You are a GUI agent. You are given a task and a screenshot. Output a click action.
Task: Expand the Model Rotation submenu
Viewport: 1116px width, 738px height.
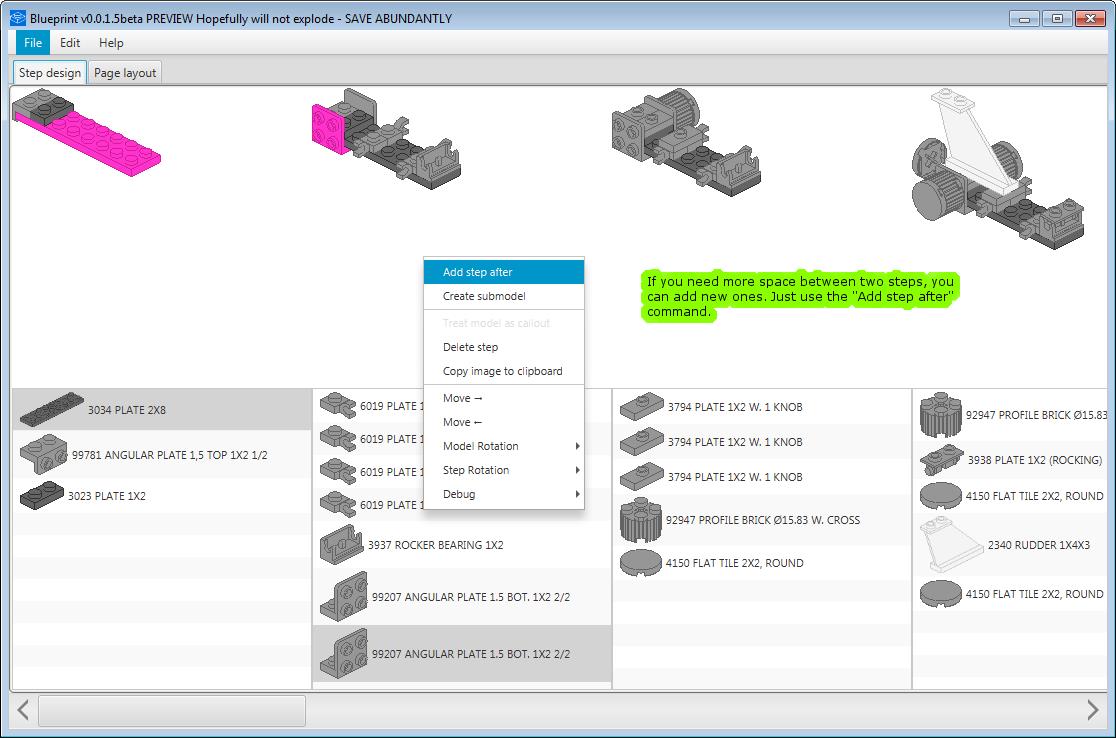(504, 446)
